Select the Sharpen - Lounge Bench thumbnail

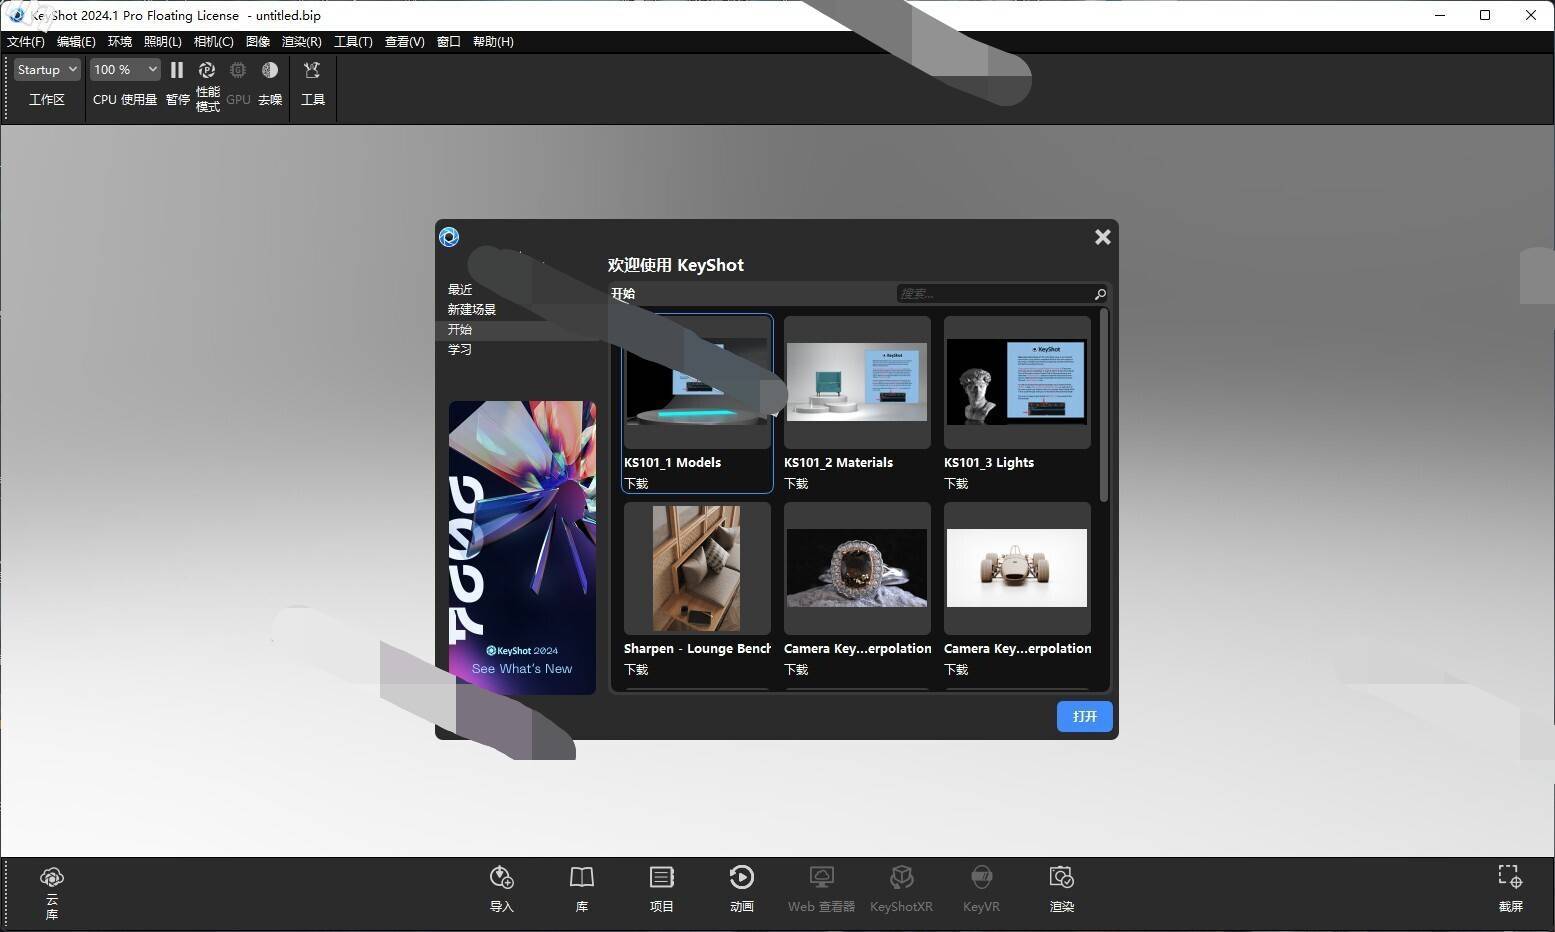[697, 568]
